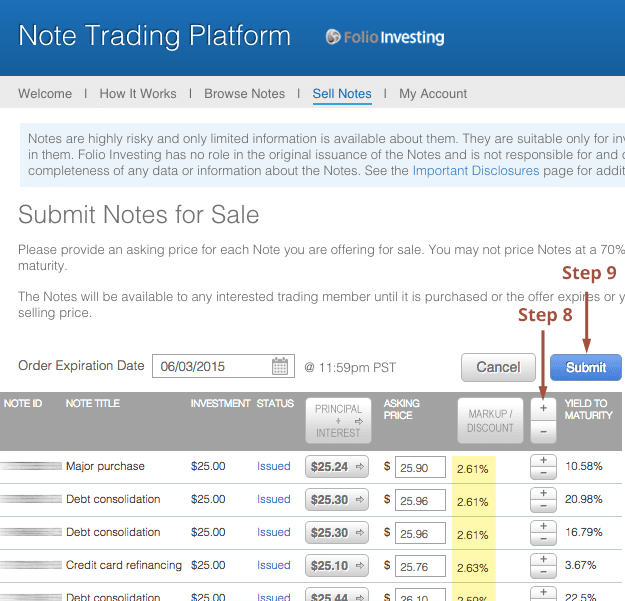This screenshot has width=625, height=601.
Task: Open Issued status in the 20.98% yield row
Action: pyautogui.click(x=273, y=499)
